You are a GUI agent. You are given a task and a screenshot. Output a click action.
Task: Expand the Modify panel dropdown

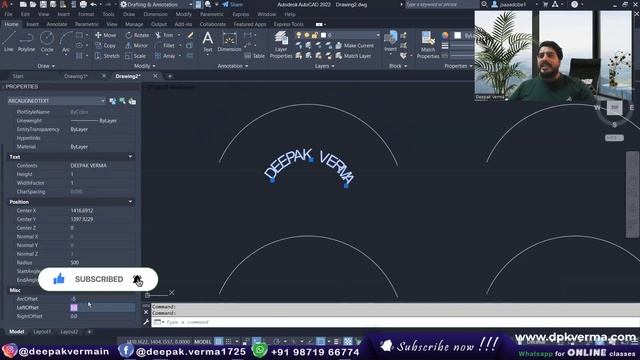tap(144, 66)
